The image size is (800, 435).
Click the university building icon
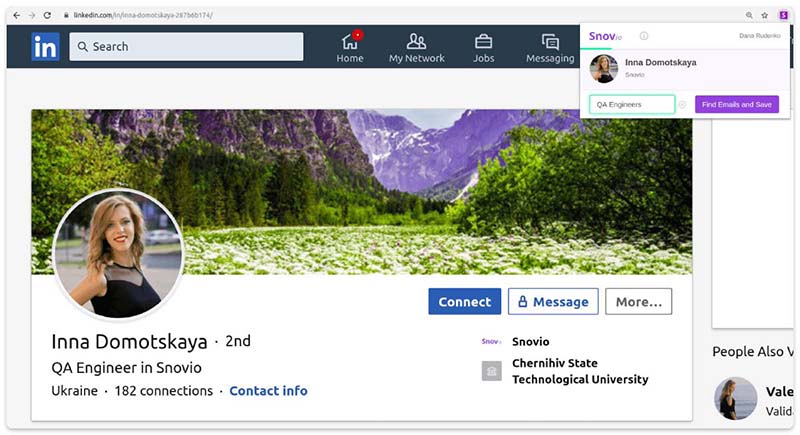(491, 371)
